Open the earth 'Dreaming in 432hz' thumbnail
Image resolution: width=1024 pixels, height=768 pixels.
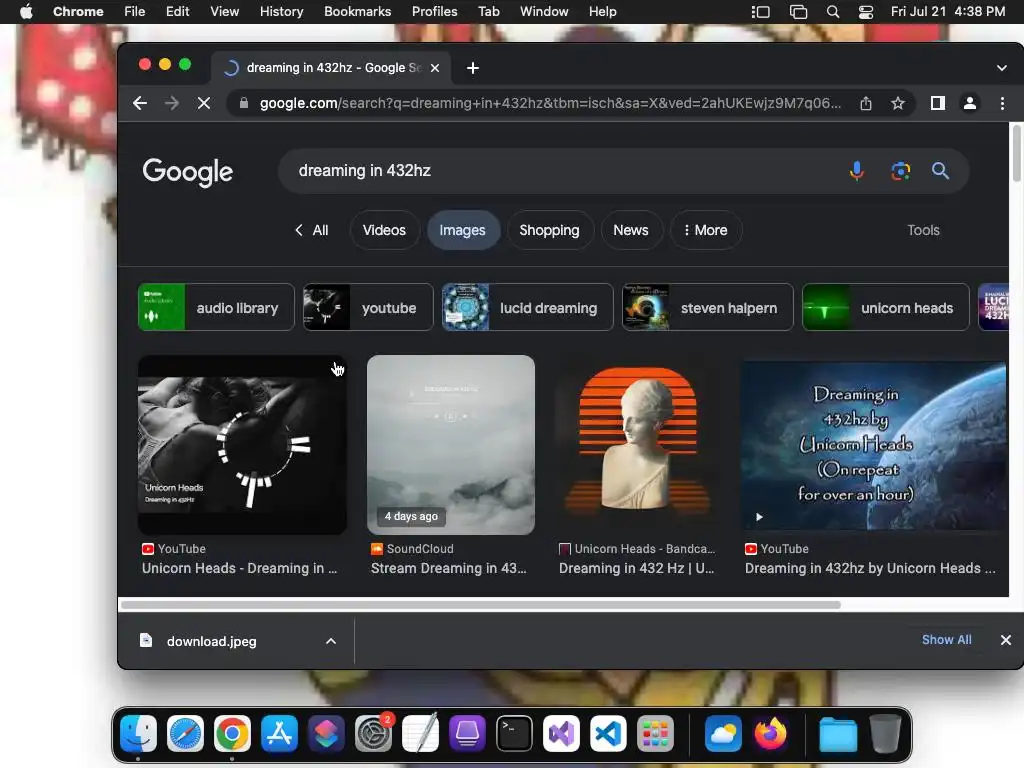874,445
